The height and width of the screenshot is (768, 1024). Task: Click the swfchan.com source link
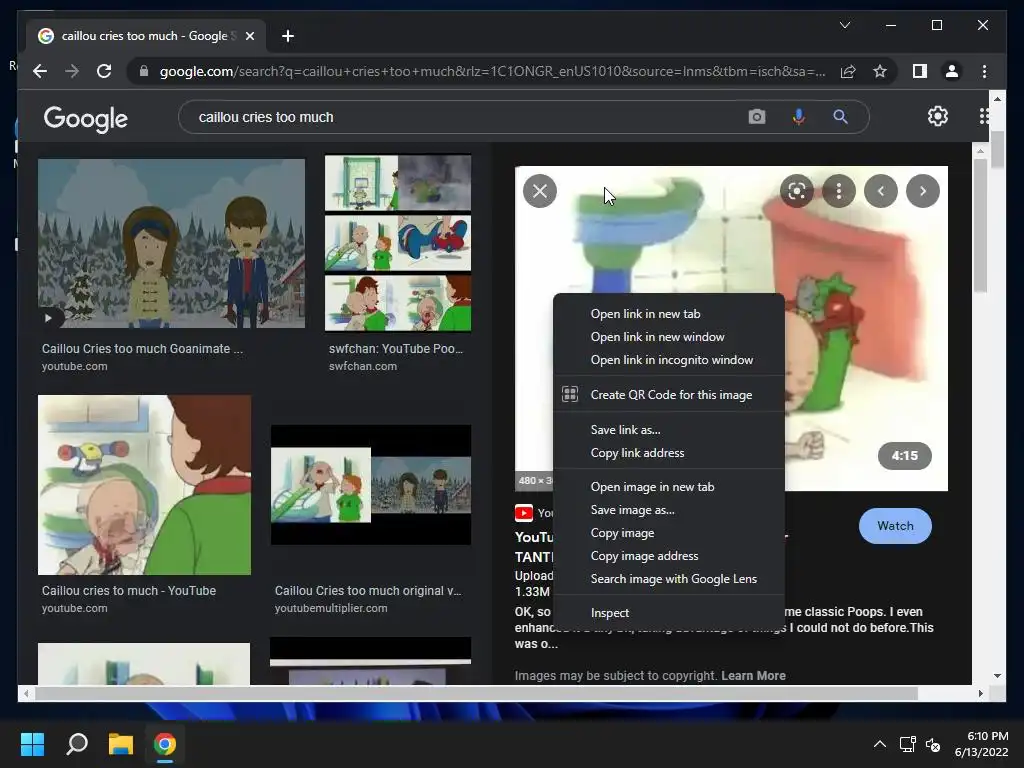(x=362, y=366)
